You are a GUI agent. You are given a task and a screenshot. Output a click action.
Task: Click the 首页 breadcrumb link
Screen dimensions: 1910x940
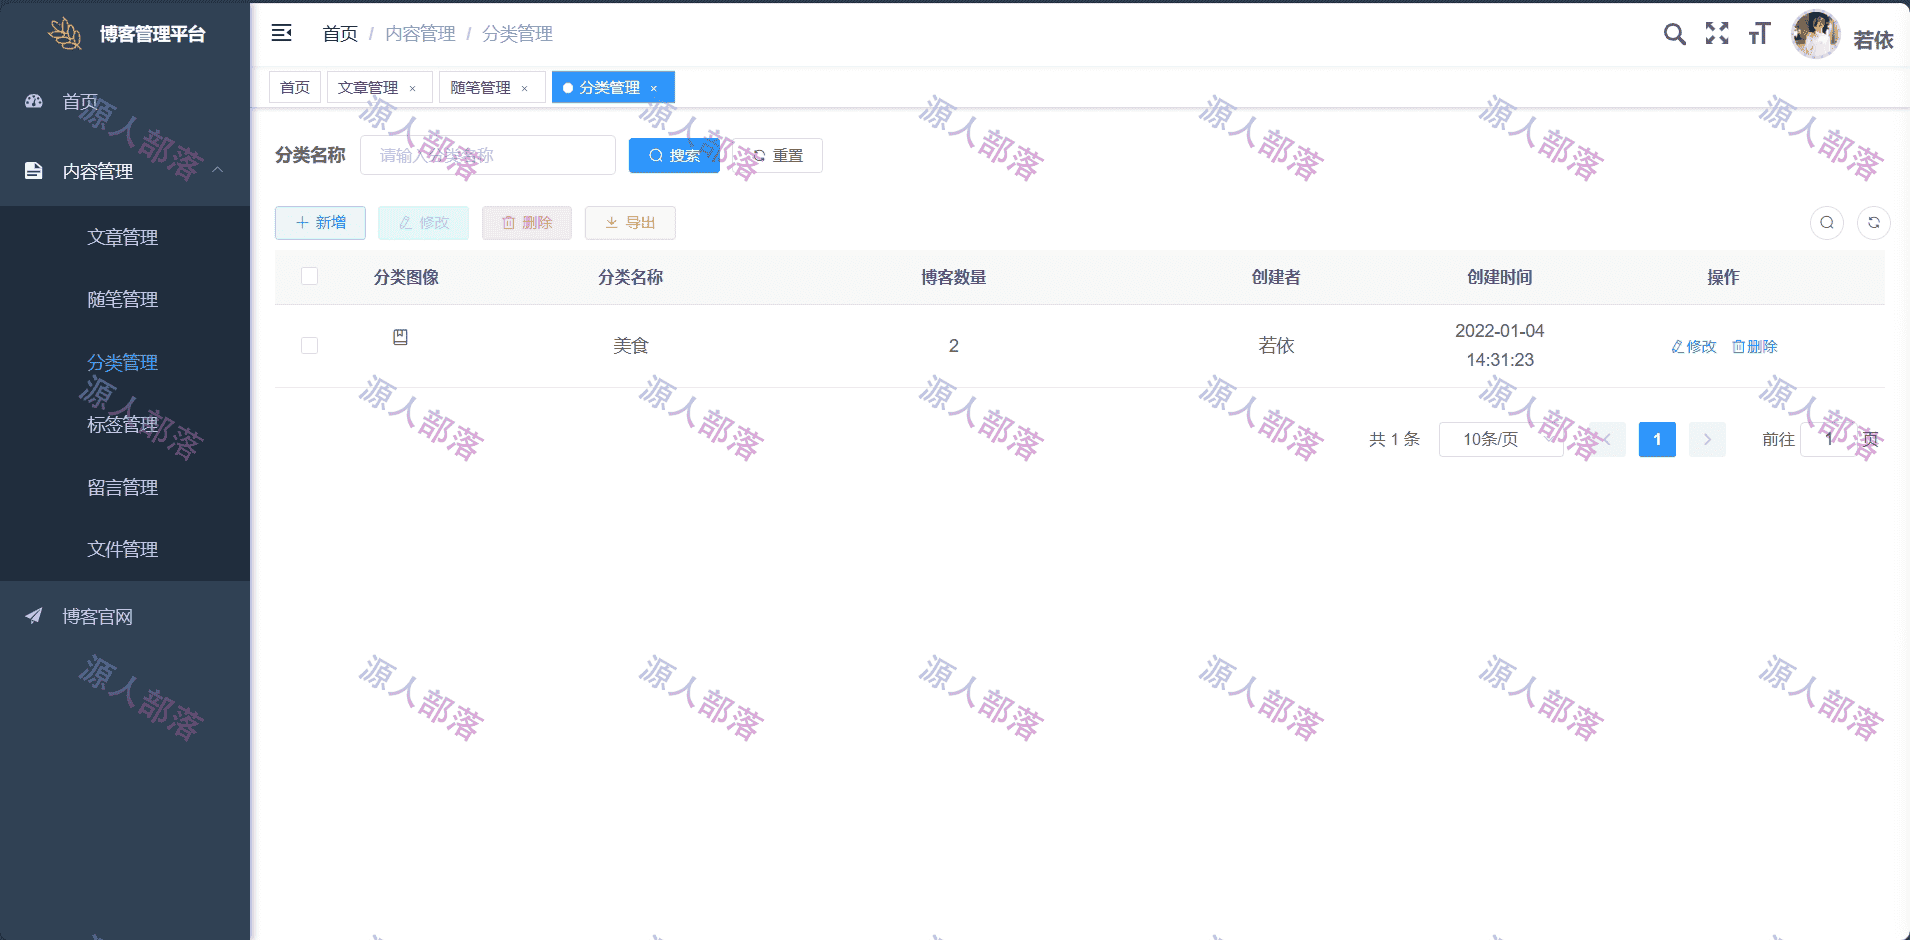(340, 34)
